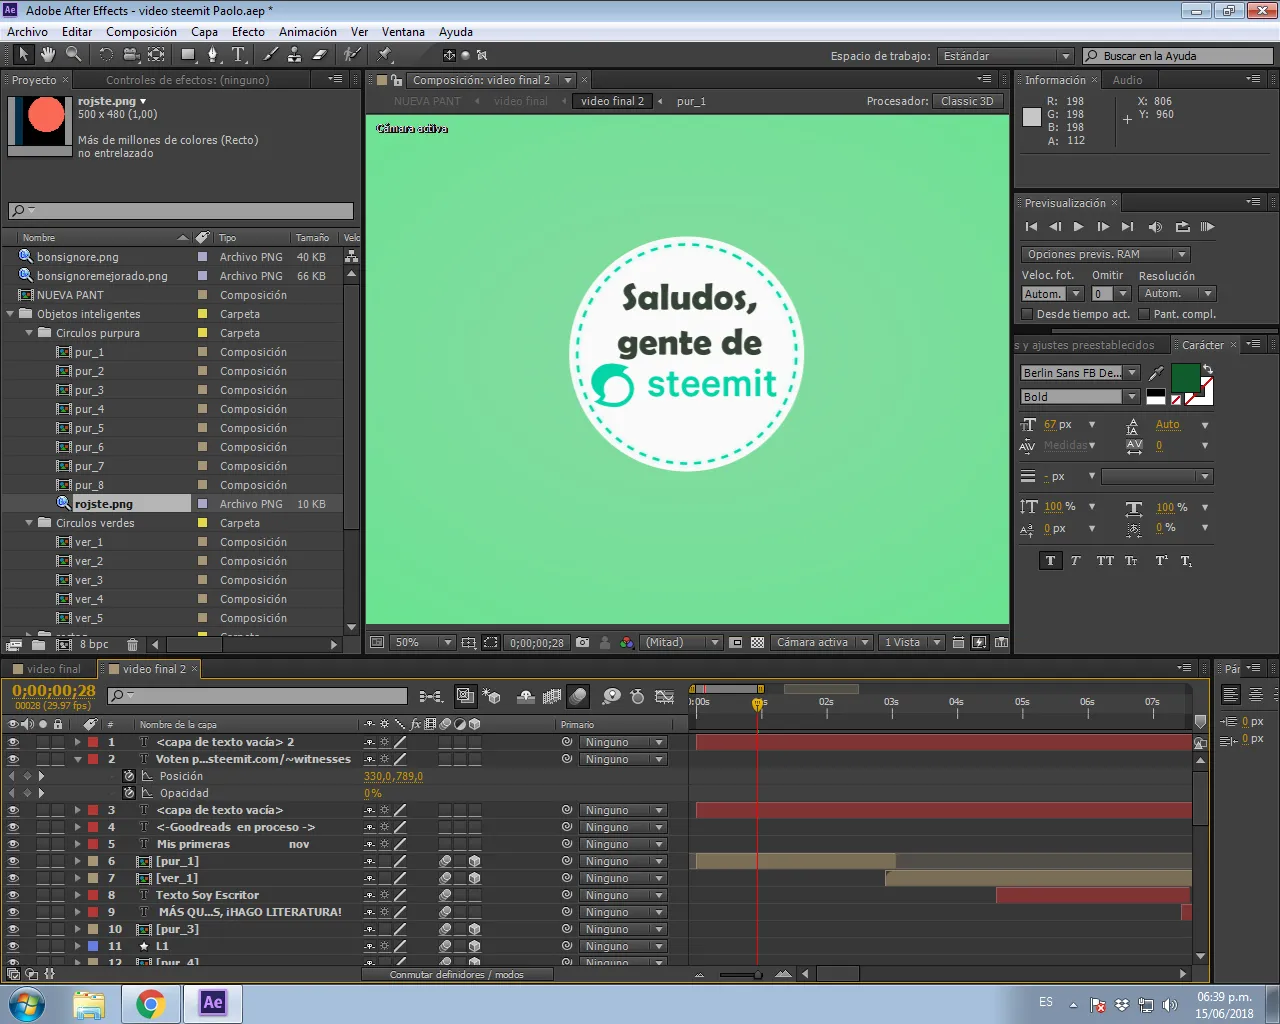Play the preview in Previsualización panel
The height and width of the screenshot is (1024, 1280).
coord(1078,227)
